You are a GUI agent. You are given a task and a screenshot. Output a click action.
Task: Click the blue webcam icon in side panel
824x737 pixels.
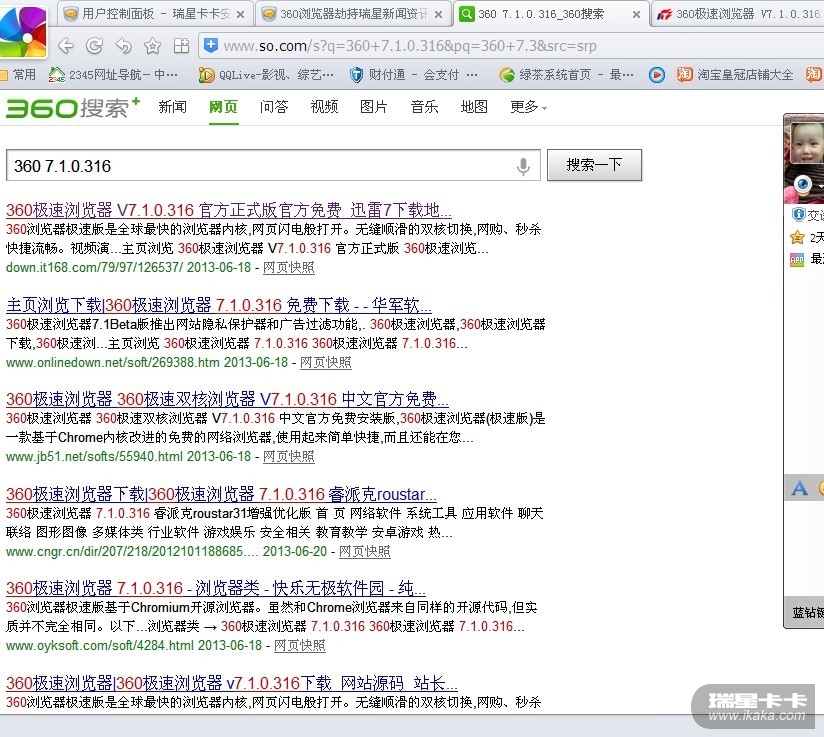pos(803,184)
